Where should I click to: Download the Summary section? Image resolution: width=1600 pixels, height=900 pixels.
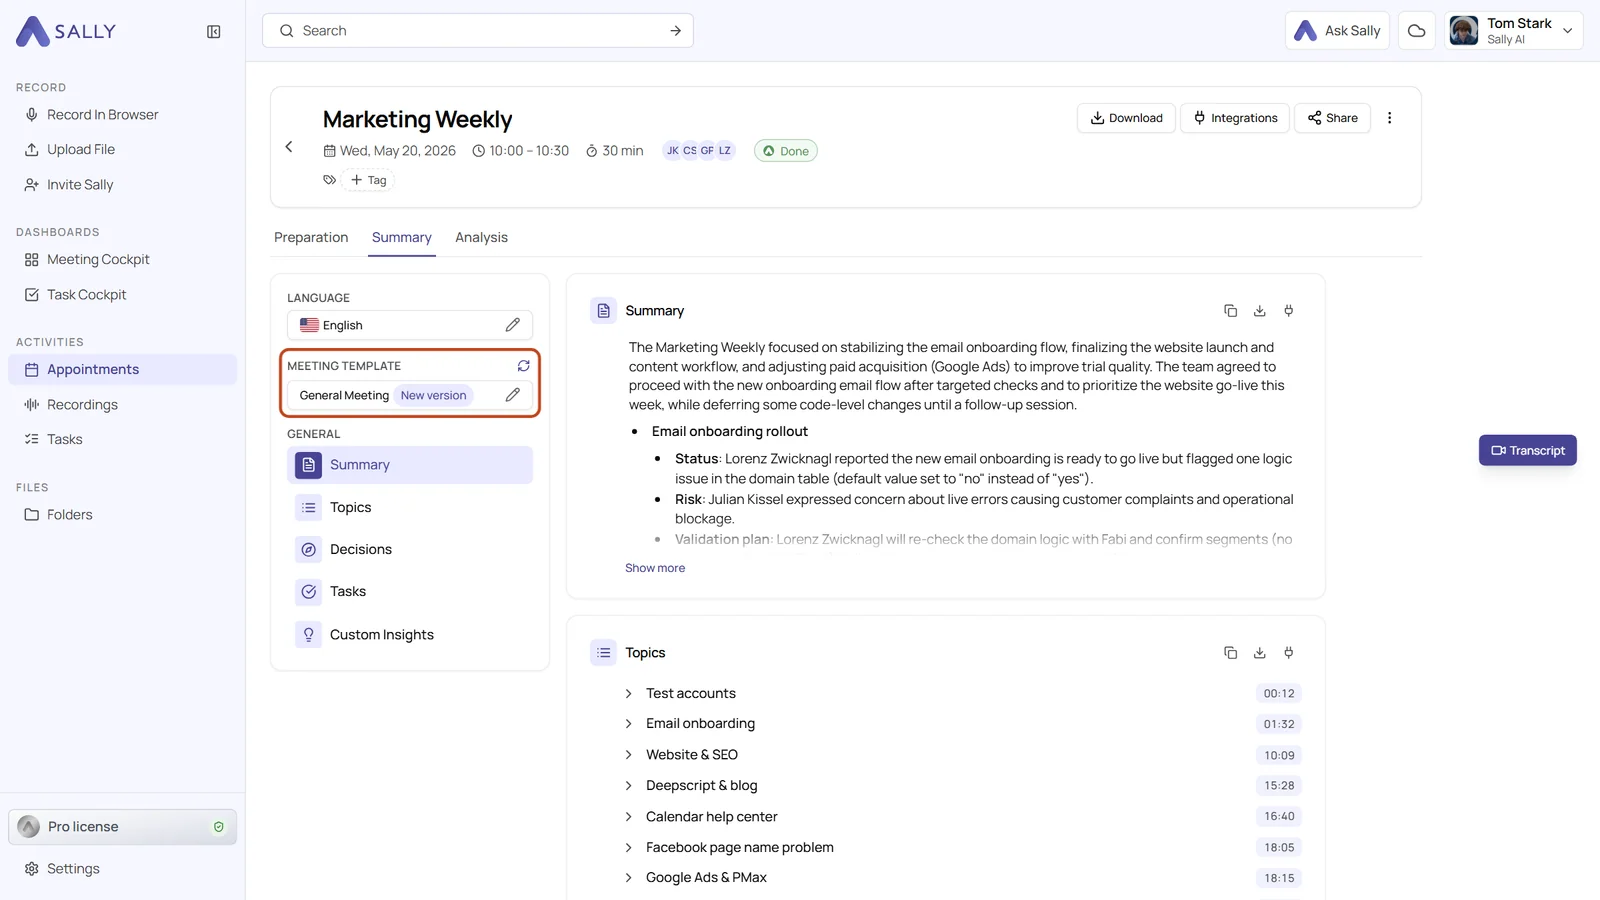[1259, 311]
